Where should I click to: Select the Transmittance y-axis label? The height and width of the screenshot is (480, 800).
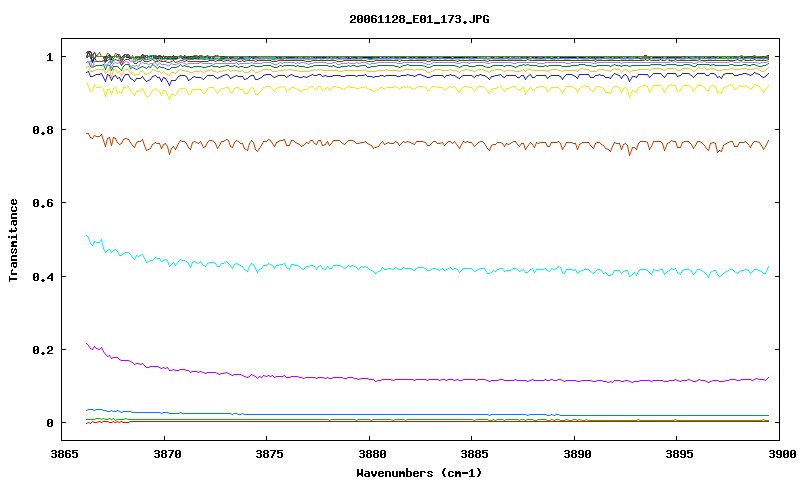click(x=13, y=240)
